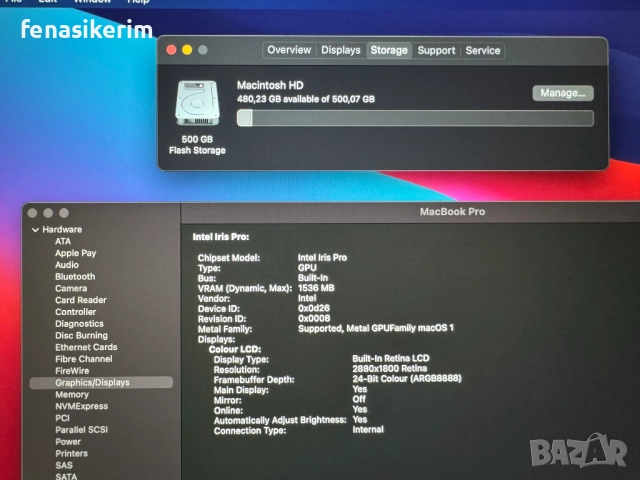Open Parallel SCSI entry
The height and width of the screenshot is (480, 640).
tap(82, 430)
